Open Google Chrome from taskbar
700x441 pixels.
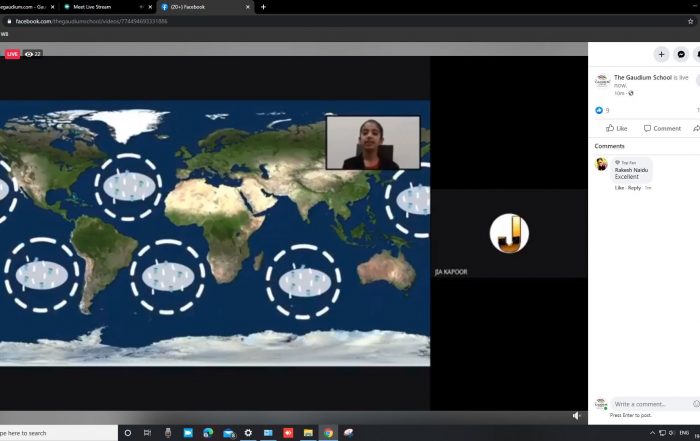[x=328, y=433]
